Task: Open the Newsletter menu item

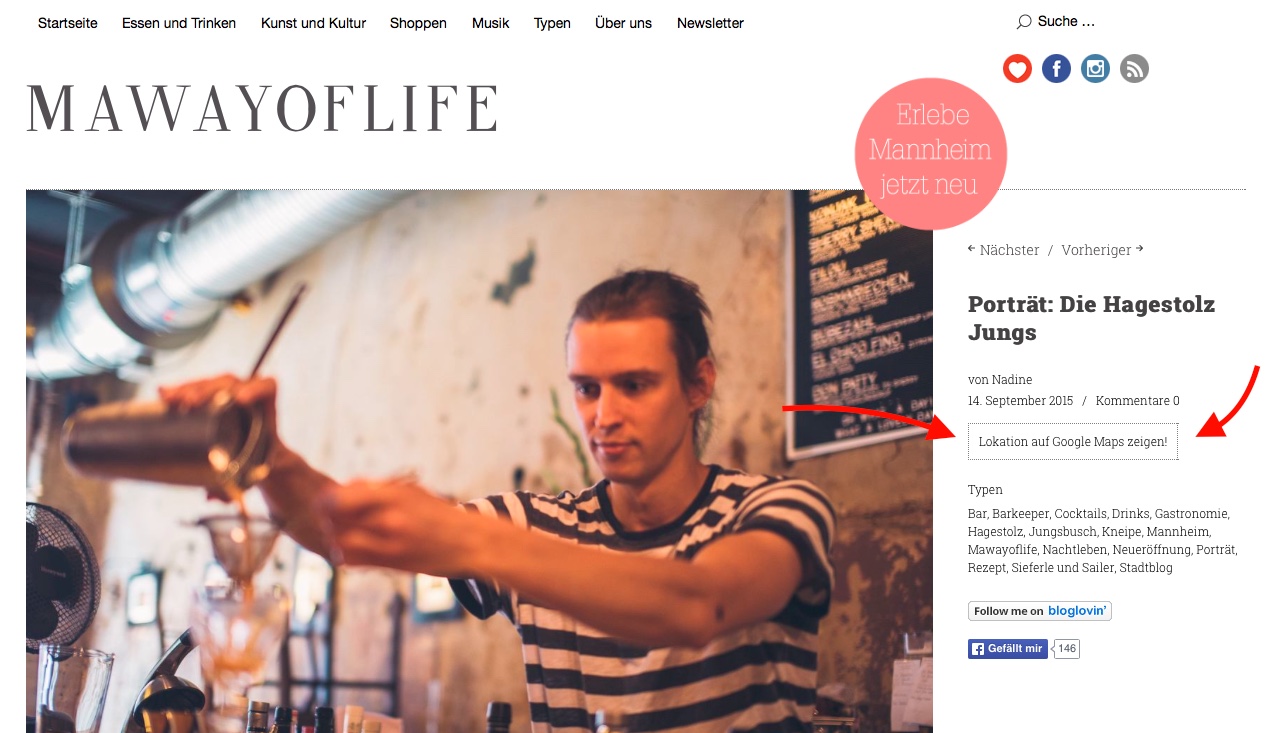Action: point(710,23)
